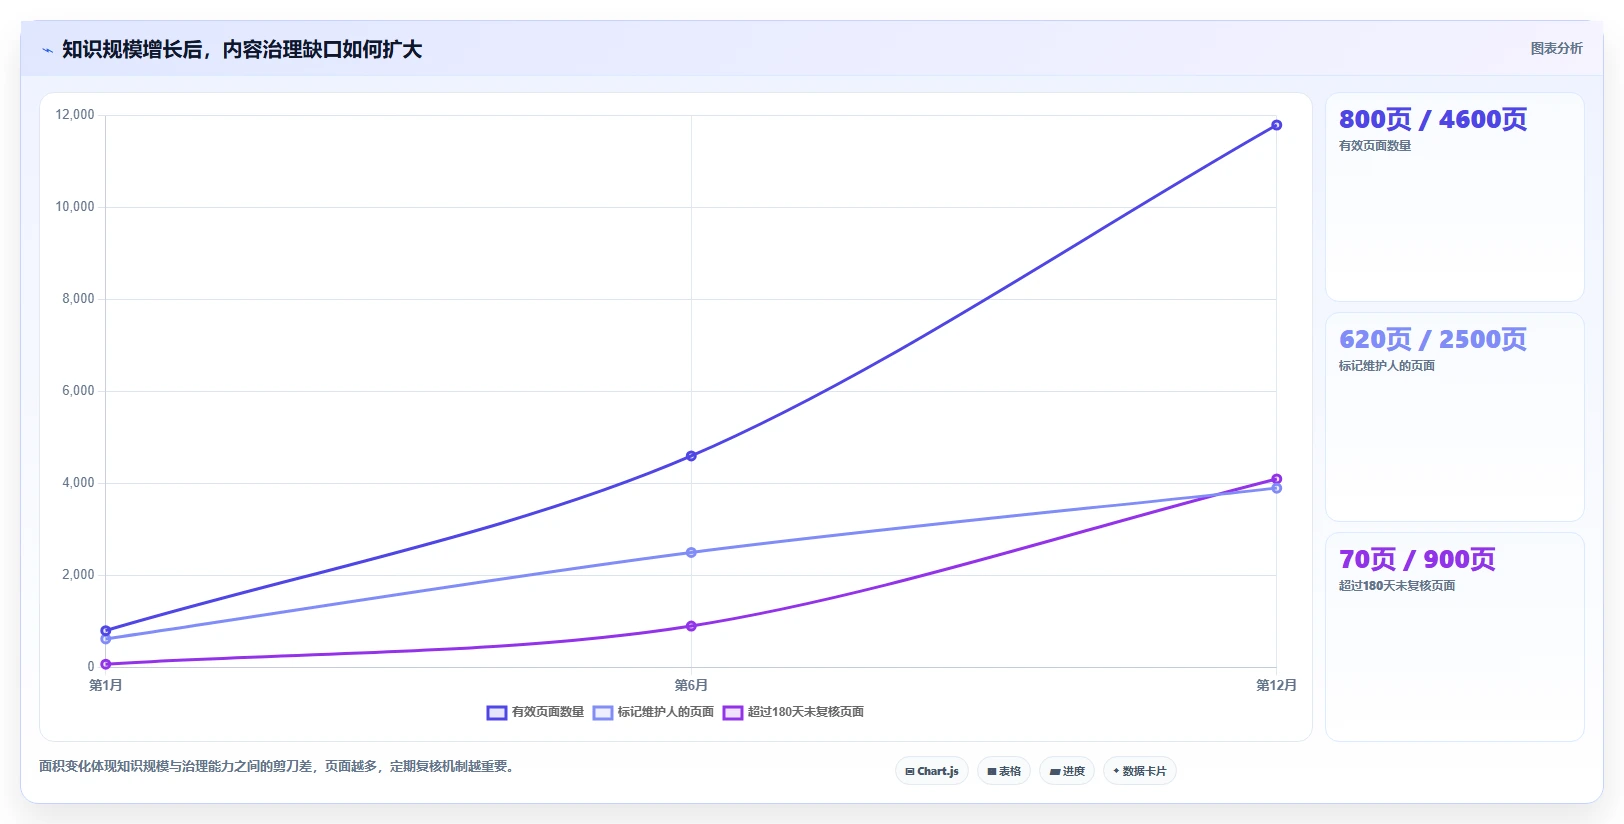Screen dimensions: 1624x824
Task: Click the 数据卡片 chip
Action: coord(1140,771)
